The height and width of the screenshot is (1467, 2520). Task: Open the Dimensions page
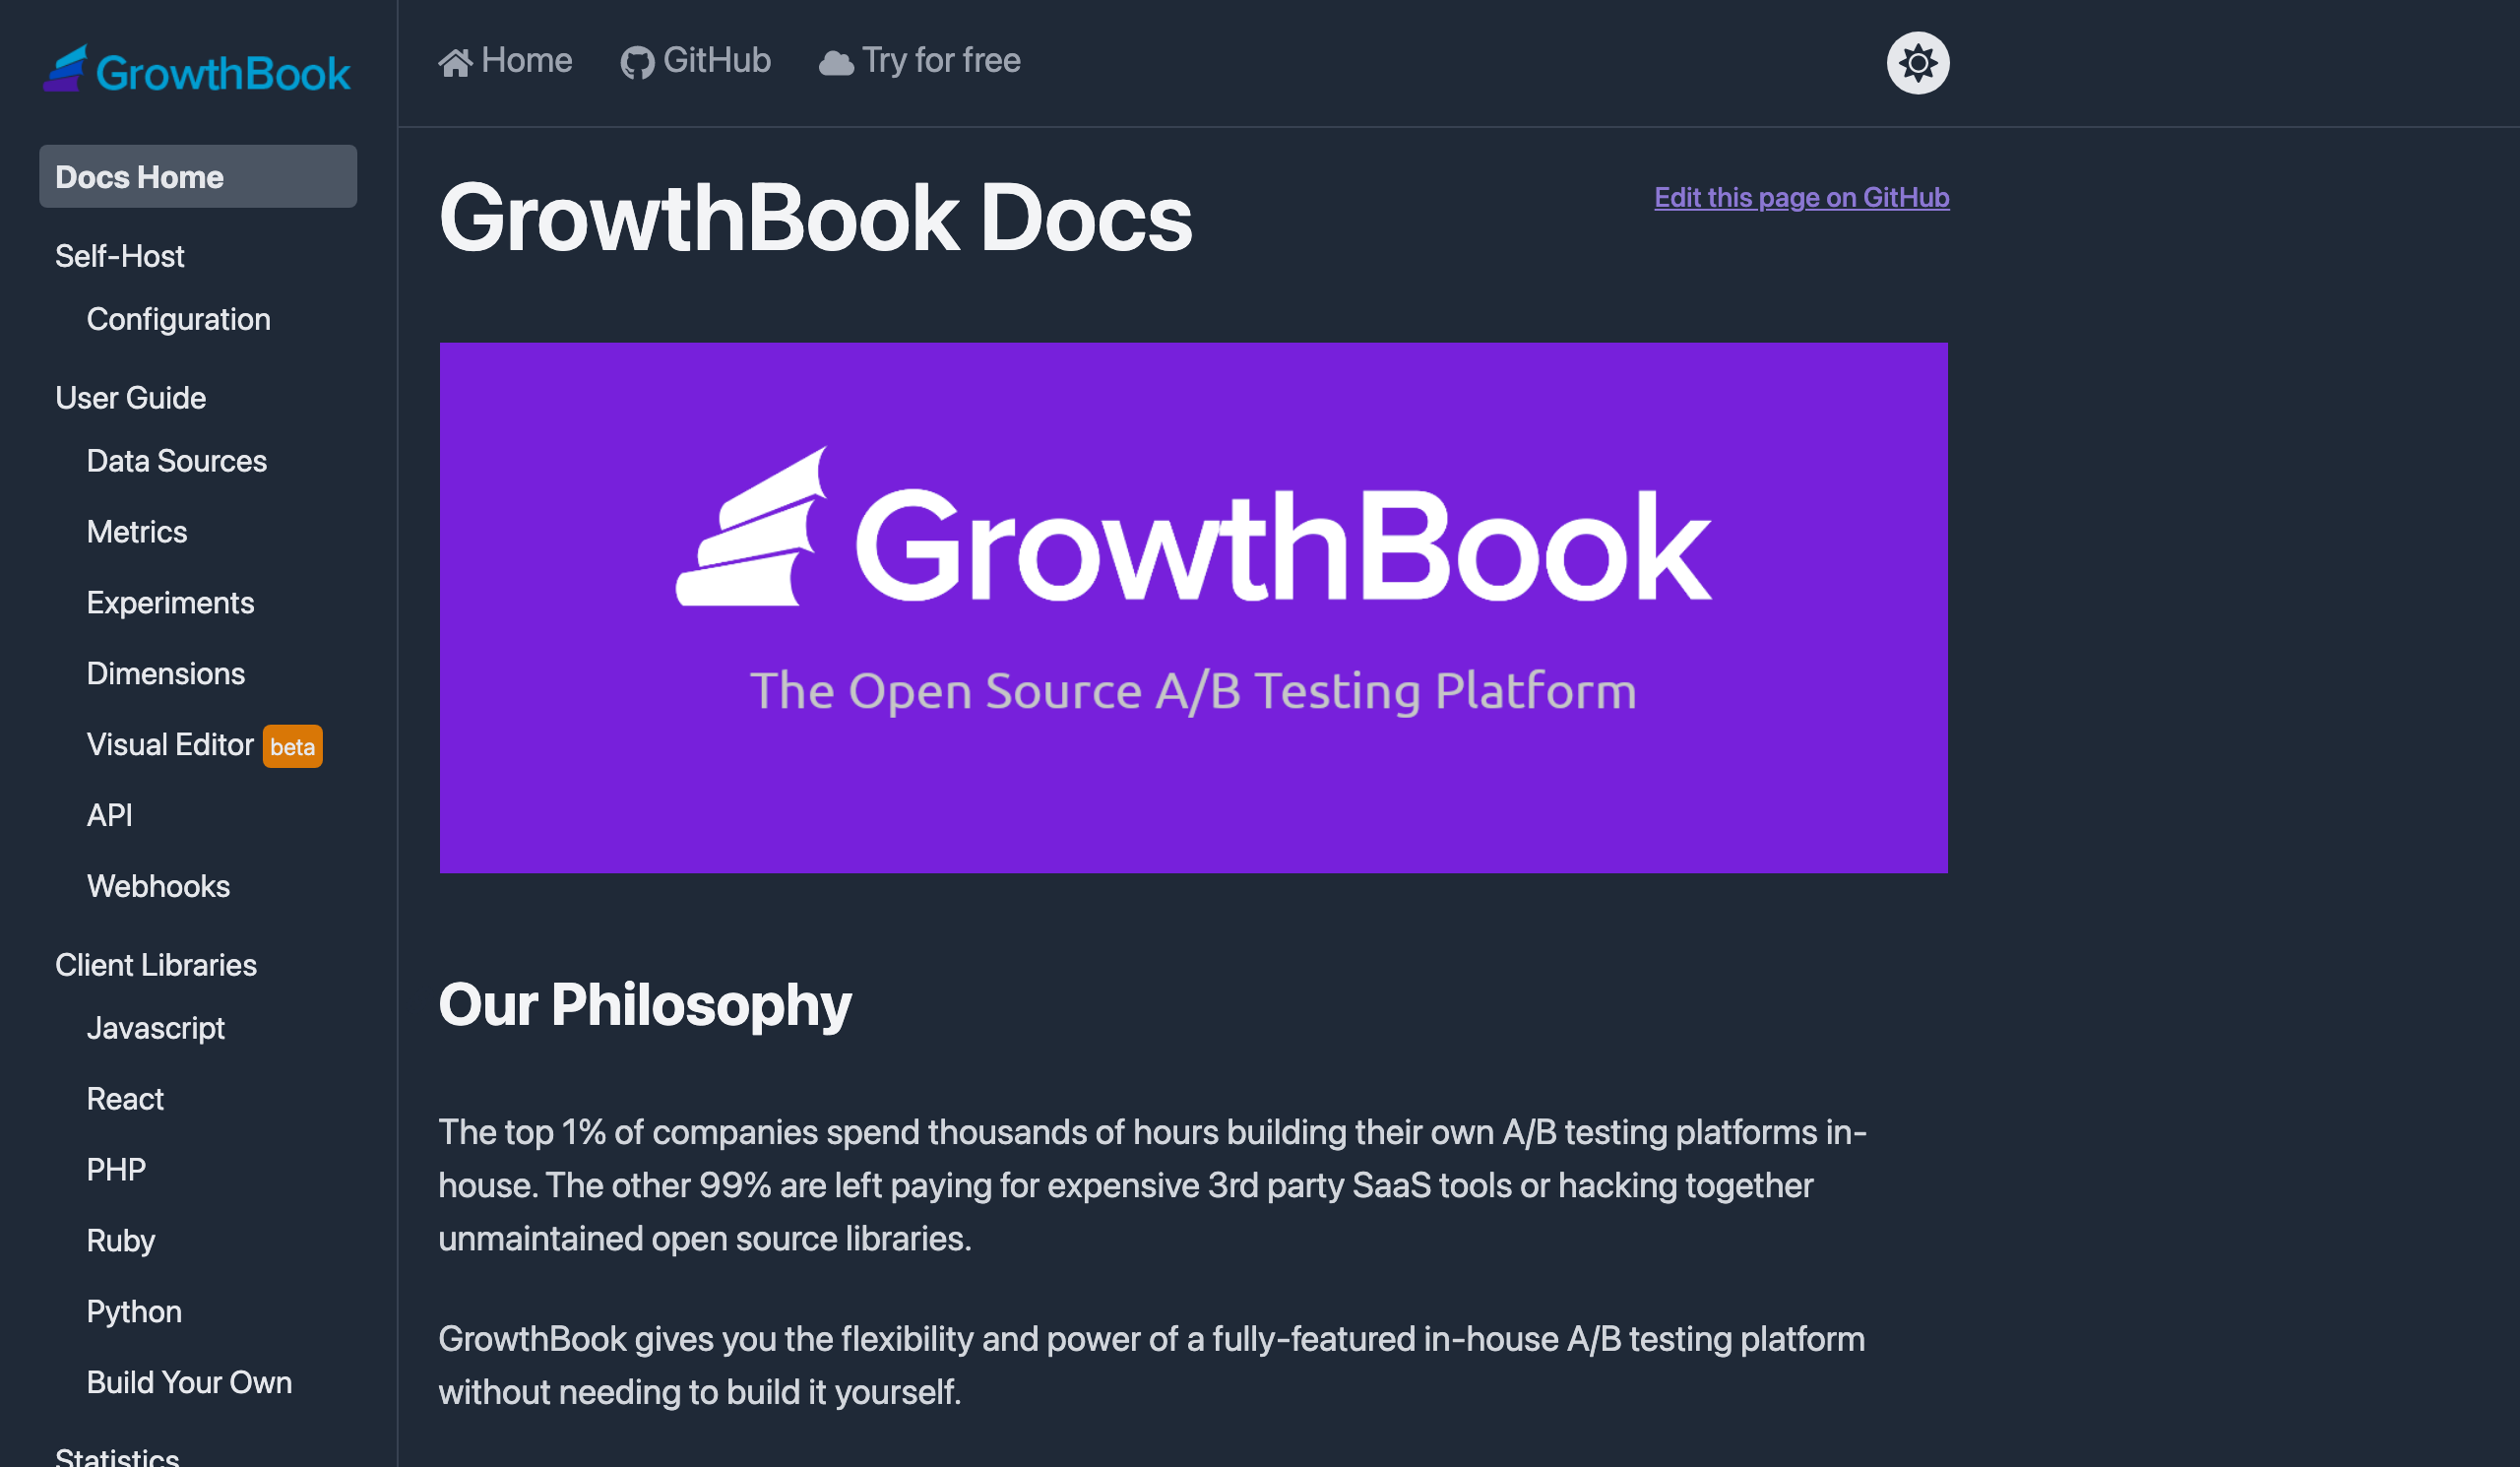166,674
